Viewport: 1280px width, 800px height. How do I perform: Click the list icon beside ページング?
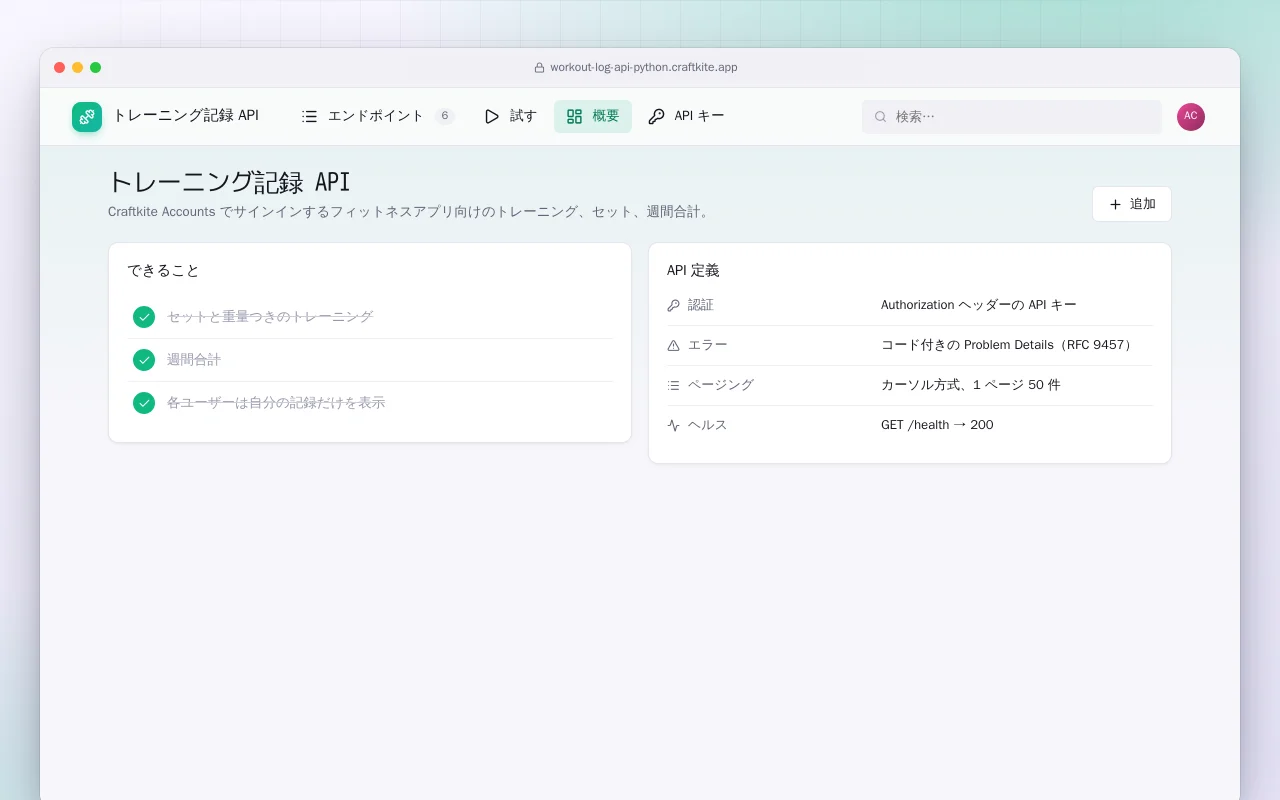tap(673, 385)
